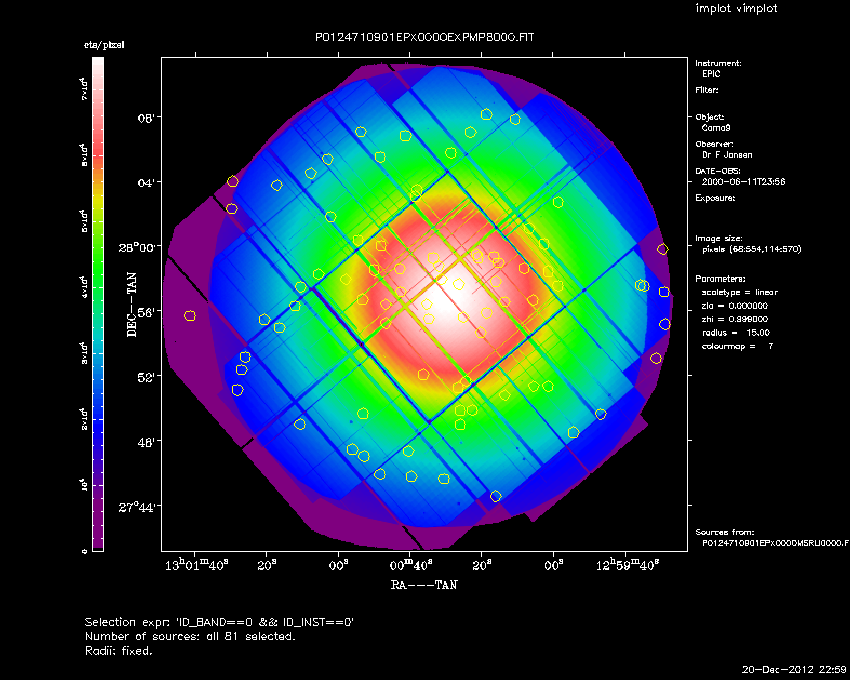Click the DEC--TAN axis label

click(x=132, y=305)
